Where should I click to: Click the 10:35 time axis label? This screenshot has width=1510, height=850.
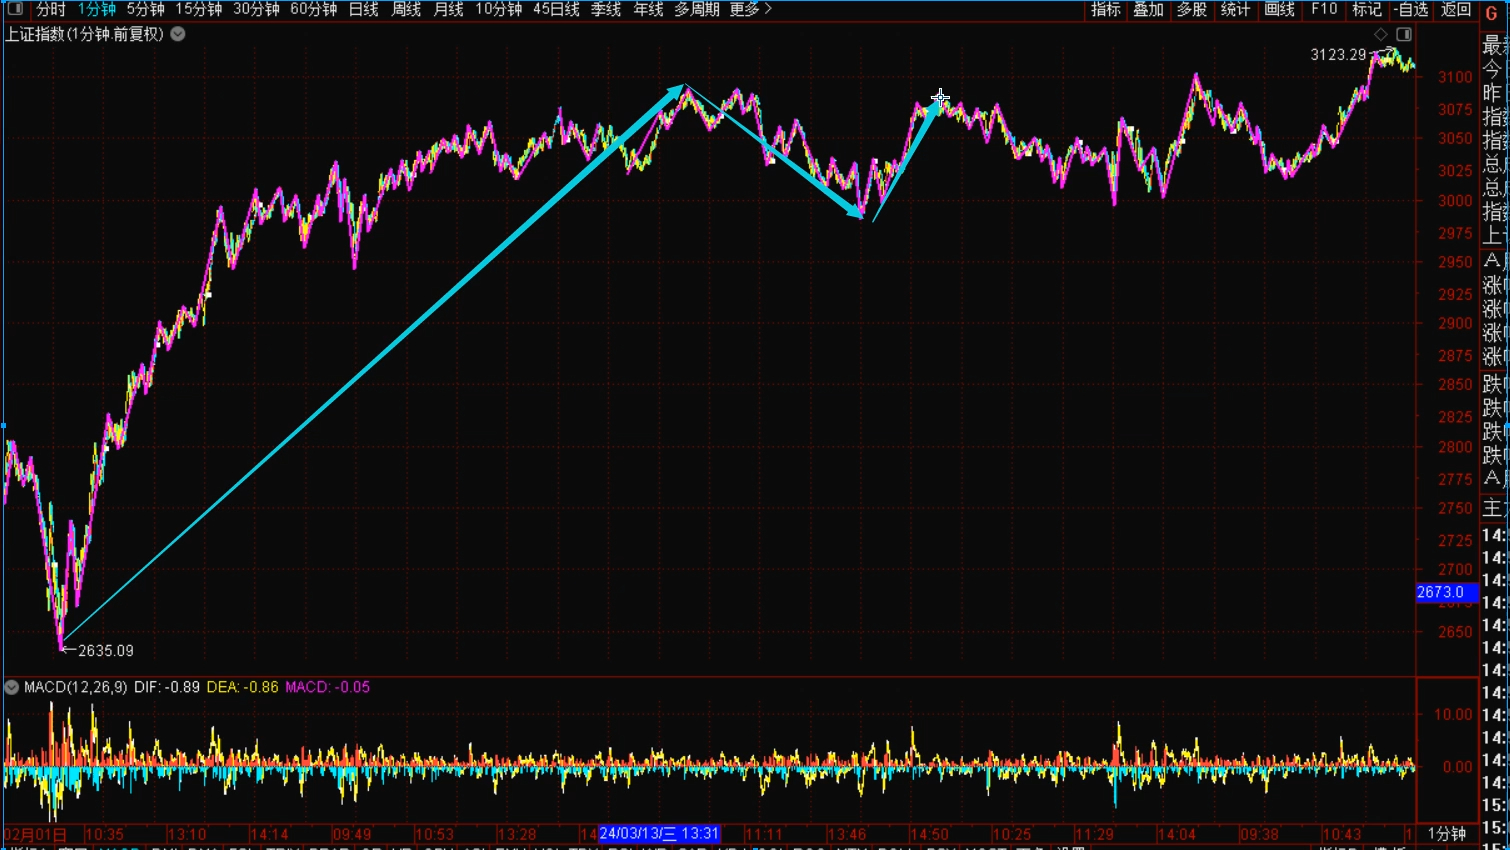[x=105, y=834]
